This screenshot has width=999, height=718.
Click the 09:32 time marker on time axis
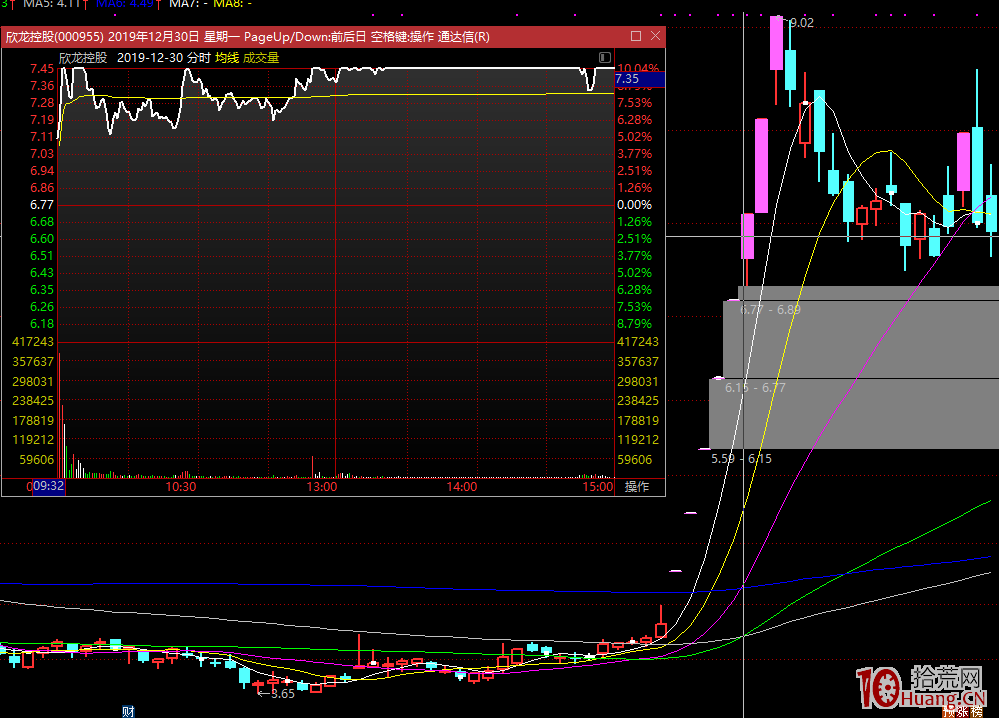(49, 487)
